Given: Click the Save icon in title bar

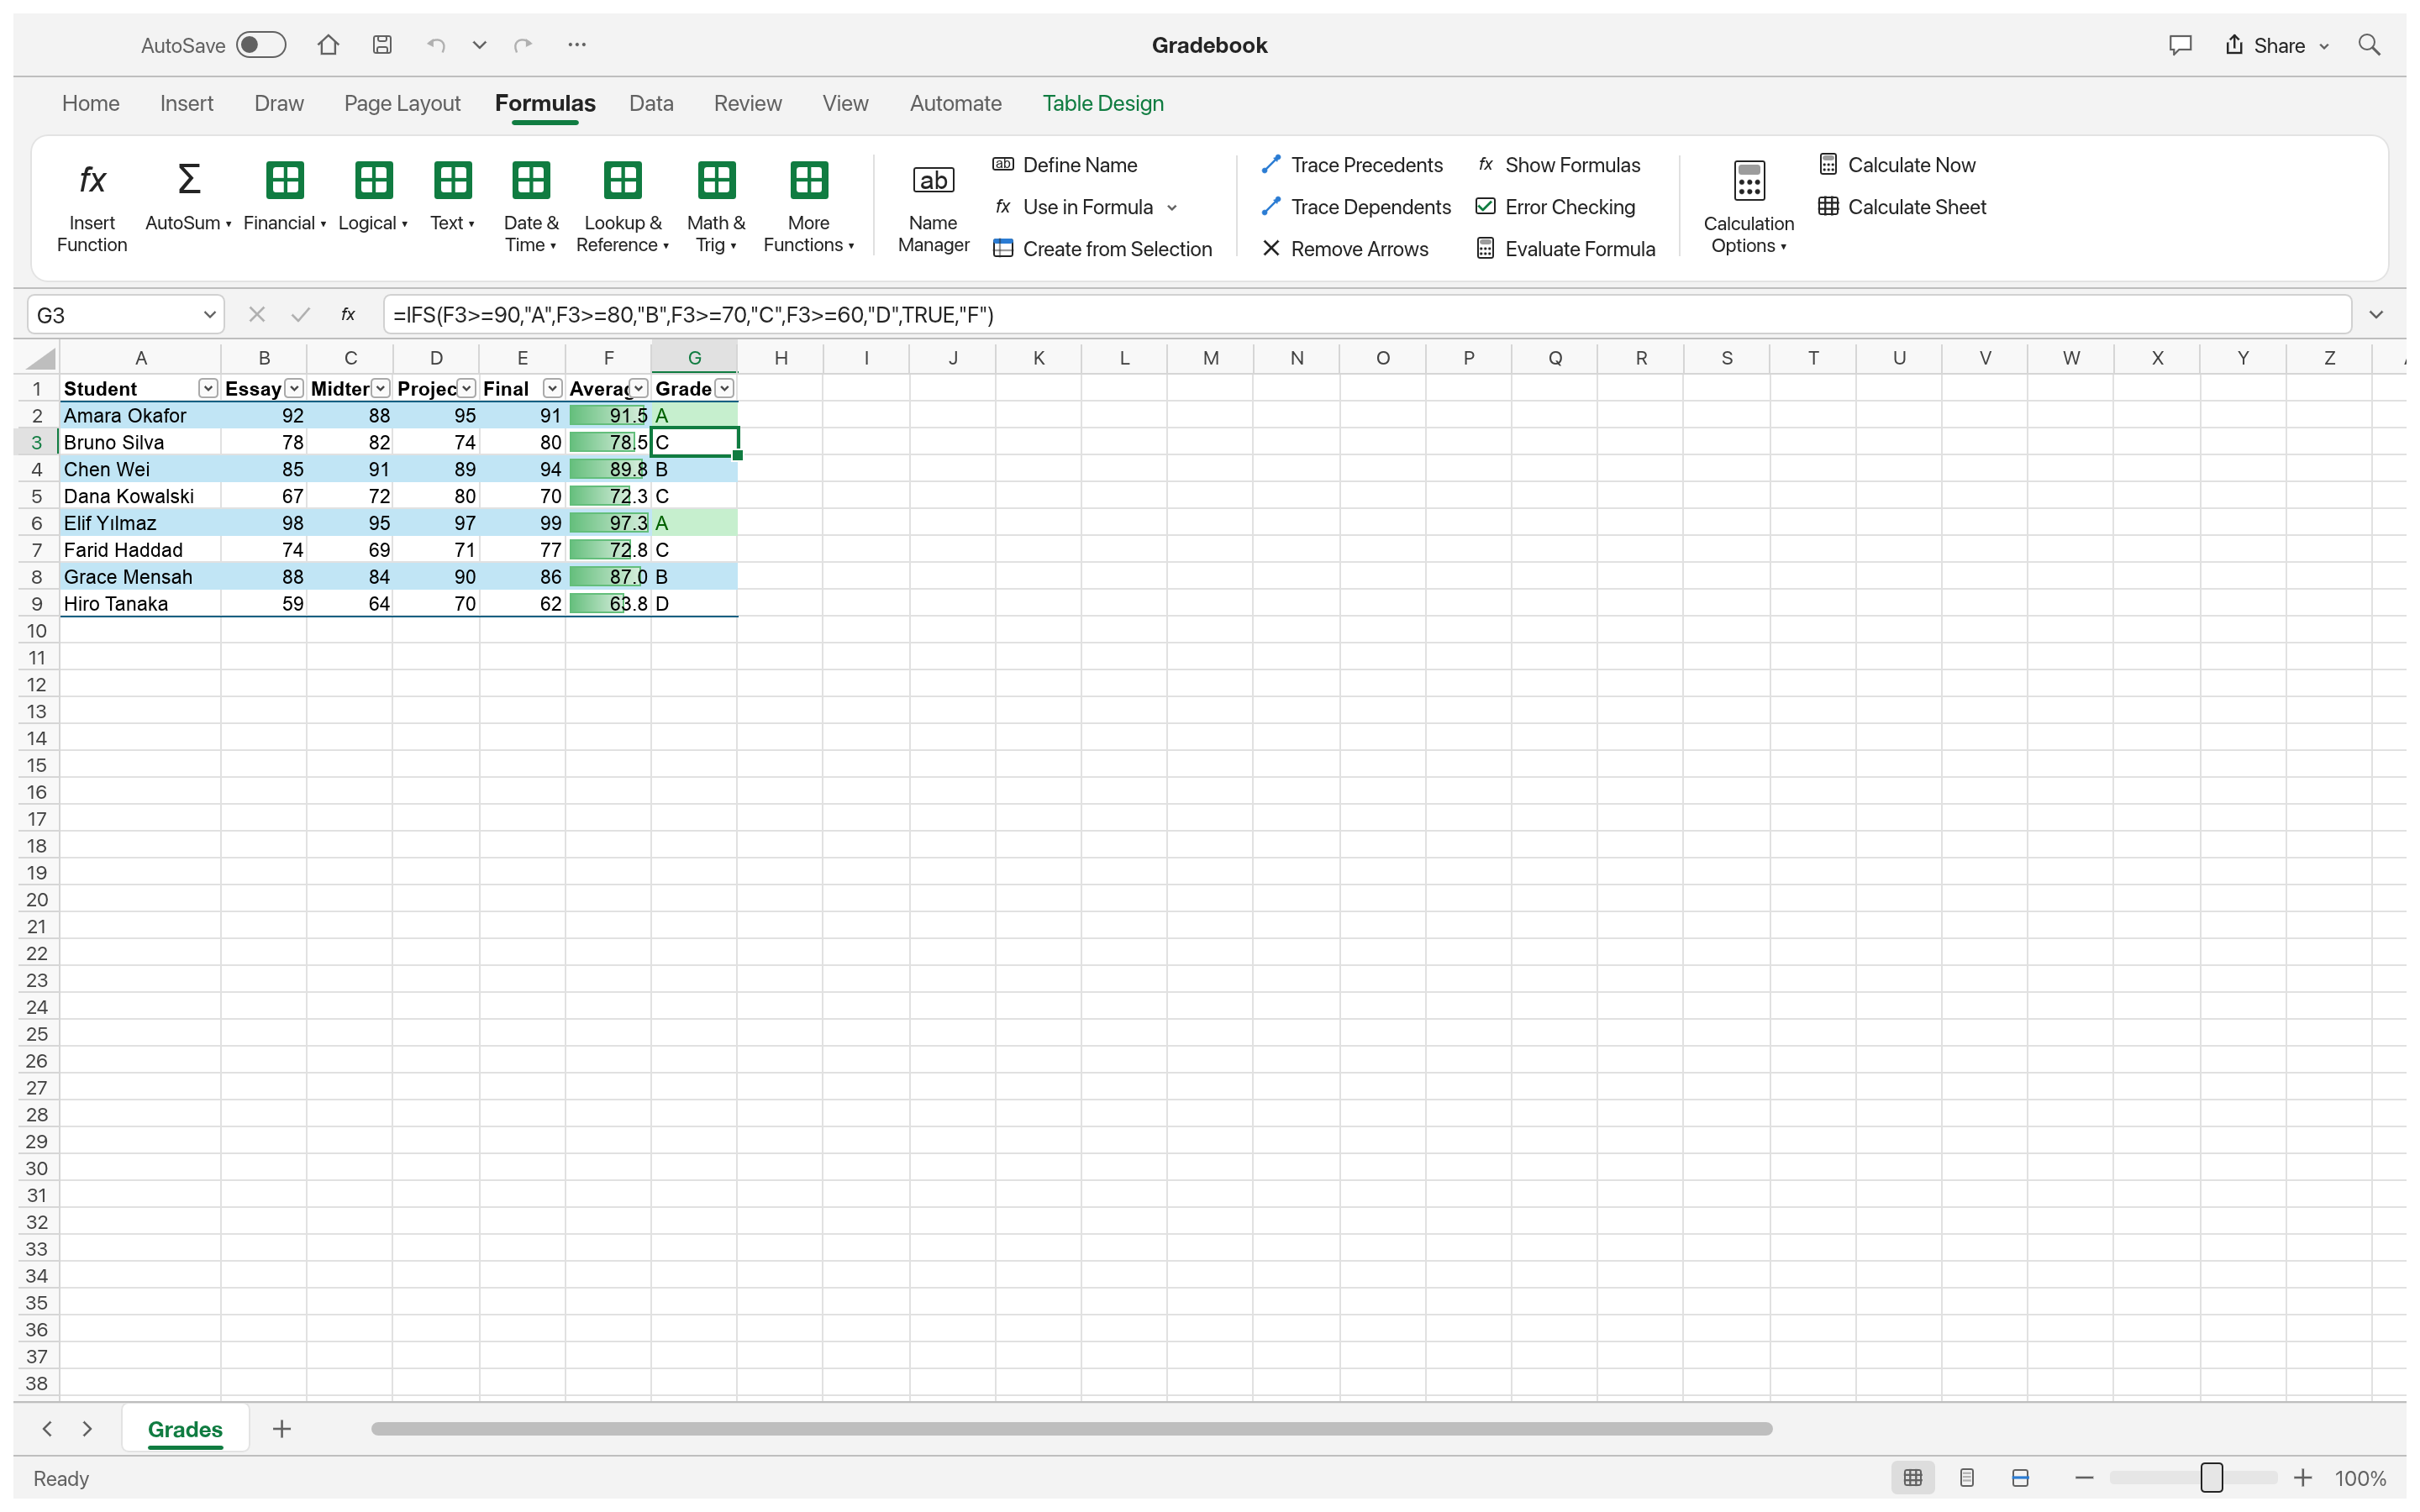Looking at the screenshot, I should (382, 45).
